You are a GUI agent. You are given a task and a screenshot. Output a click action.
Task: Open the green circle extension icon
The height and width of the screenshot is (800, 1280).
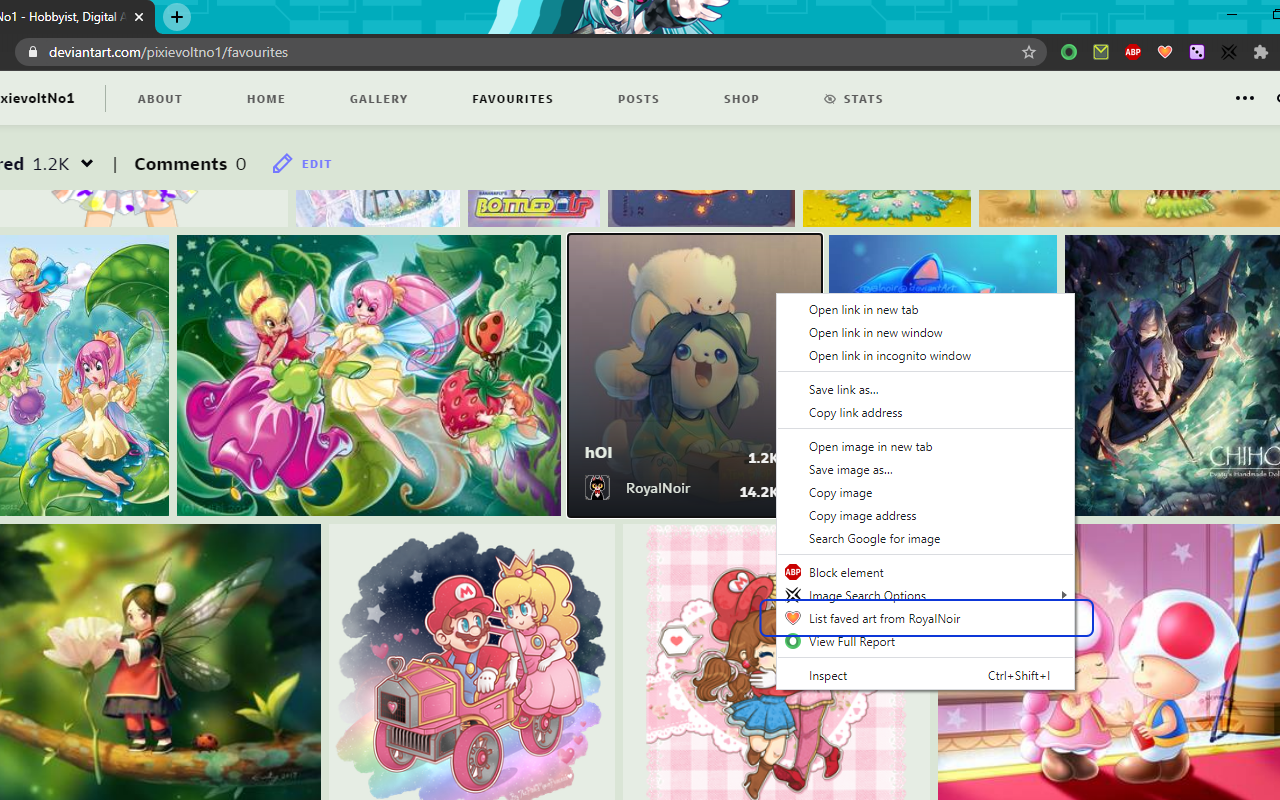tap(1069, 52)
